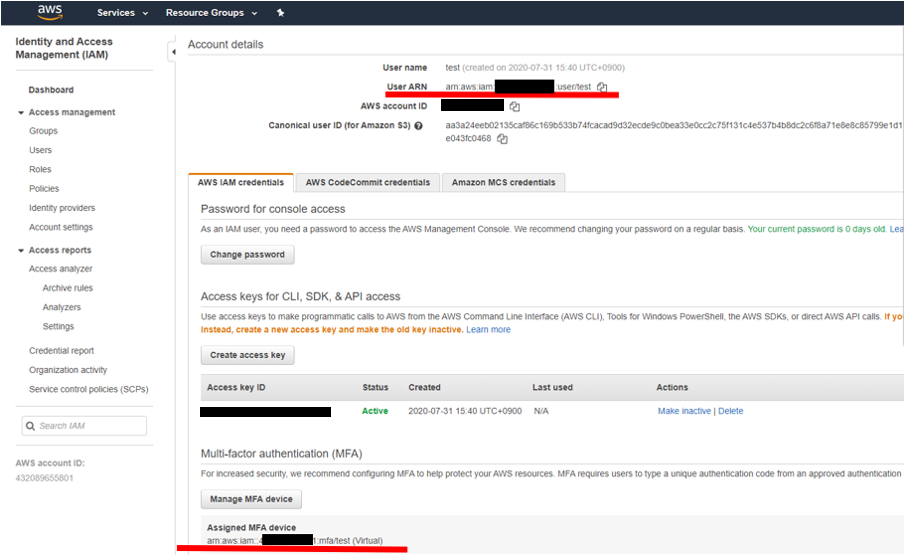Viewport: 904px width, 558px height.
Task: Click Make inactive for the access key
Action: coord(684,411)
